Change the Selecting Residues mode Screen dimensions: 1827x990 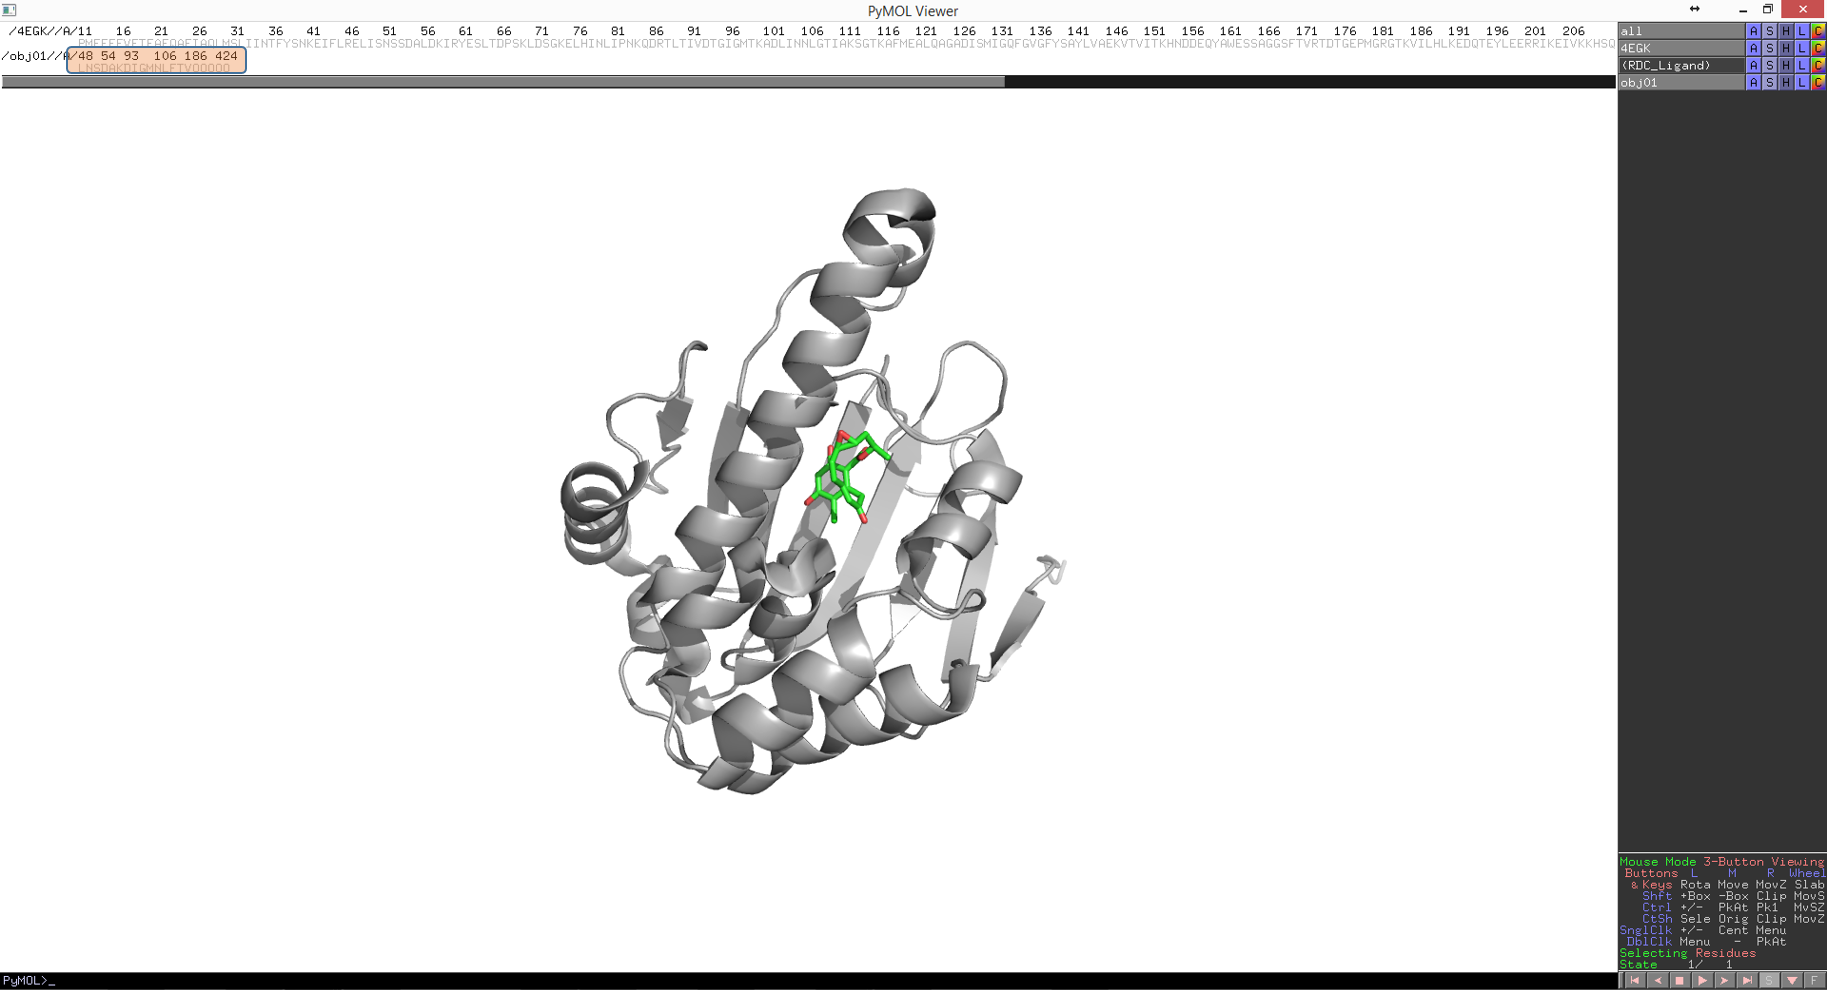(x=1688, y=953)
